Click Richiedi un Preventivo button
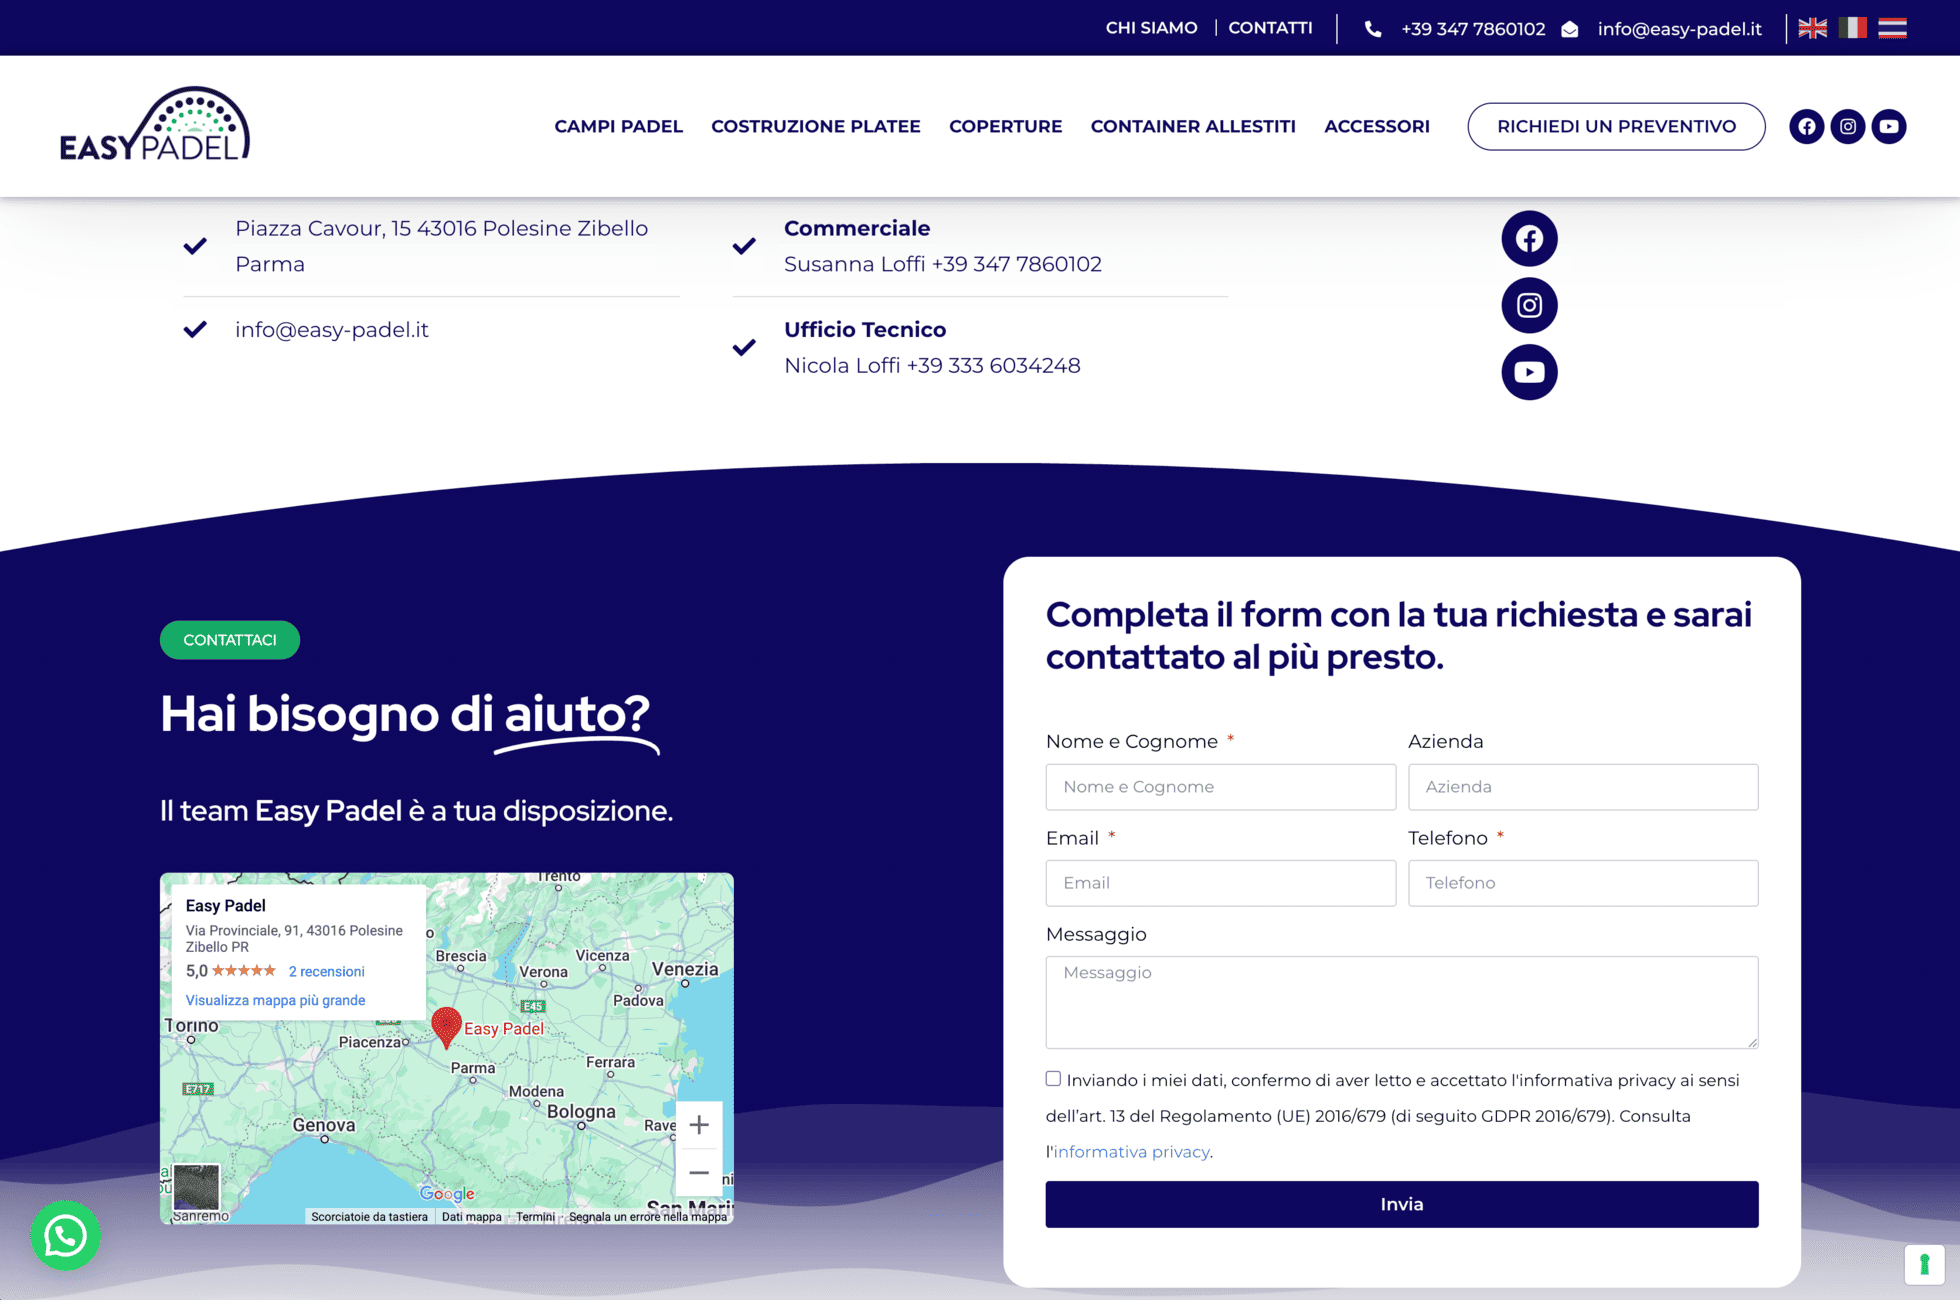1960x1300 pixels. tap(1615, 127)
